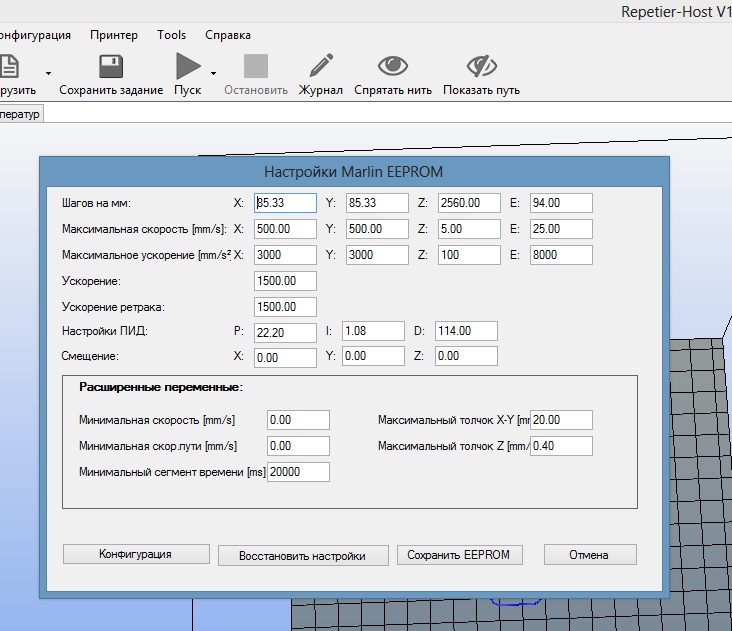Cancel the dialog with Отмена button
The height and width of the screenshot is (631, 732).
(x=590, y=555)
